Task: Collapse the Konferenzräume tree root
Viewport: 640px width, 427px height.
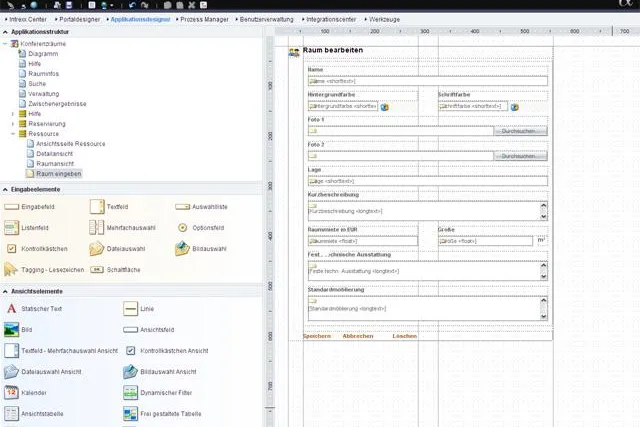Action: coord(5,44)
